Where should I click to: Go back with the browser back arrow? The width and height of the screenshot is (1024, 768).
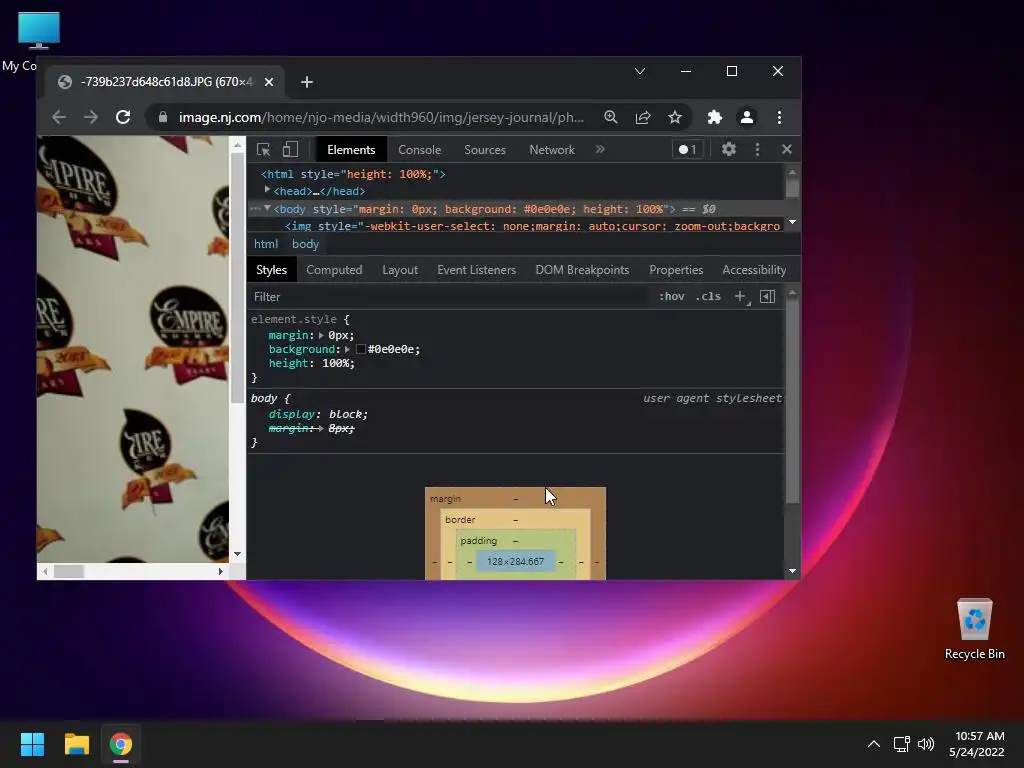coord(59,118)
